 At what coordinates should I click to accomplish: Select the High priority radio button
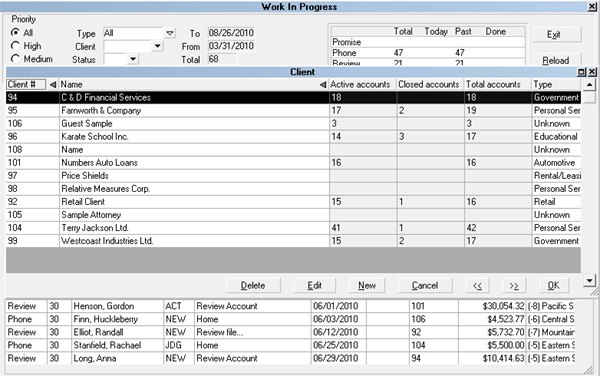coord(15,46)
